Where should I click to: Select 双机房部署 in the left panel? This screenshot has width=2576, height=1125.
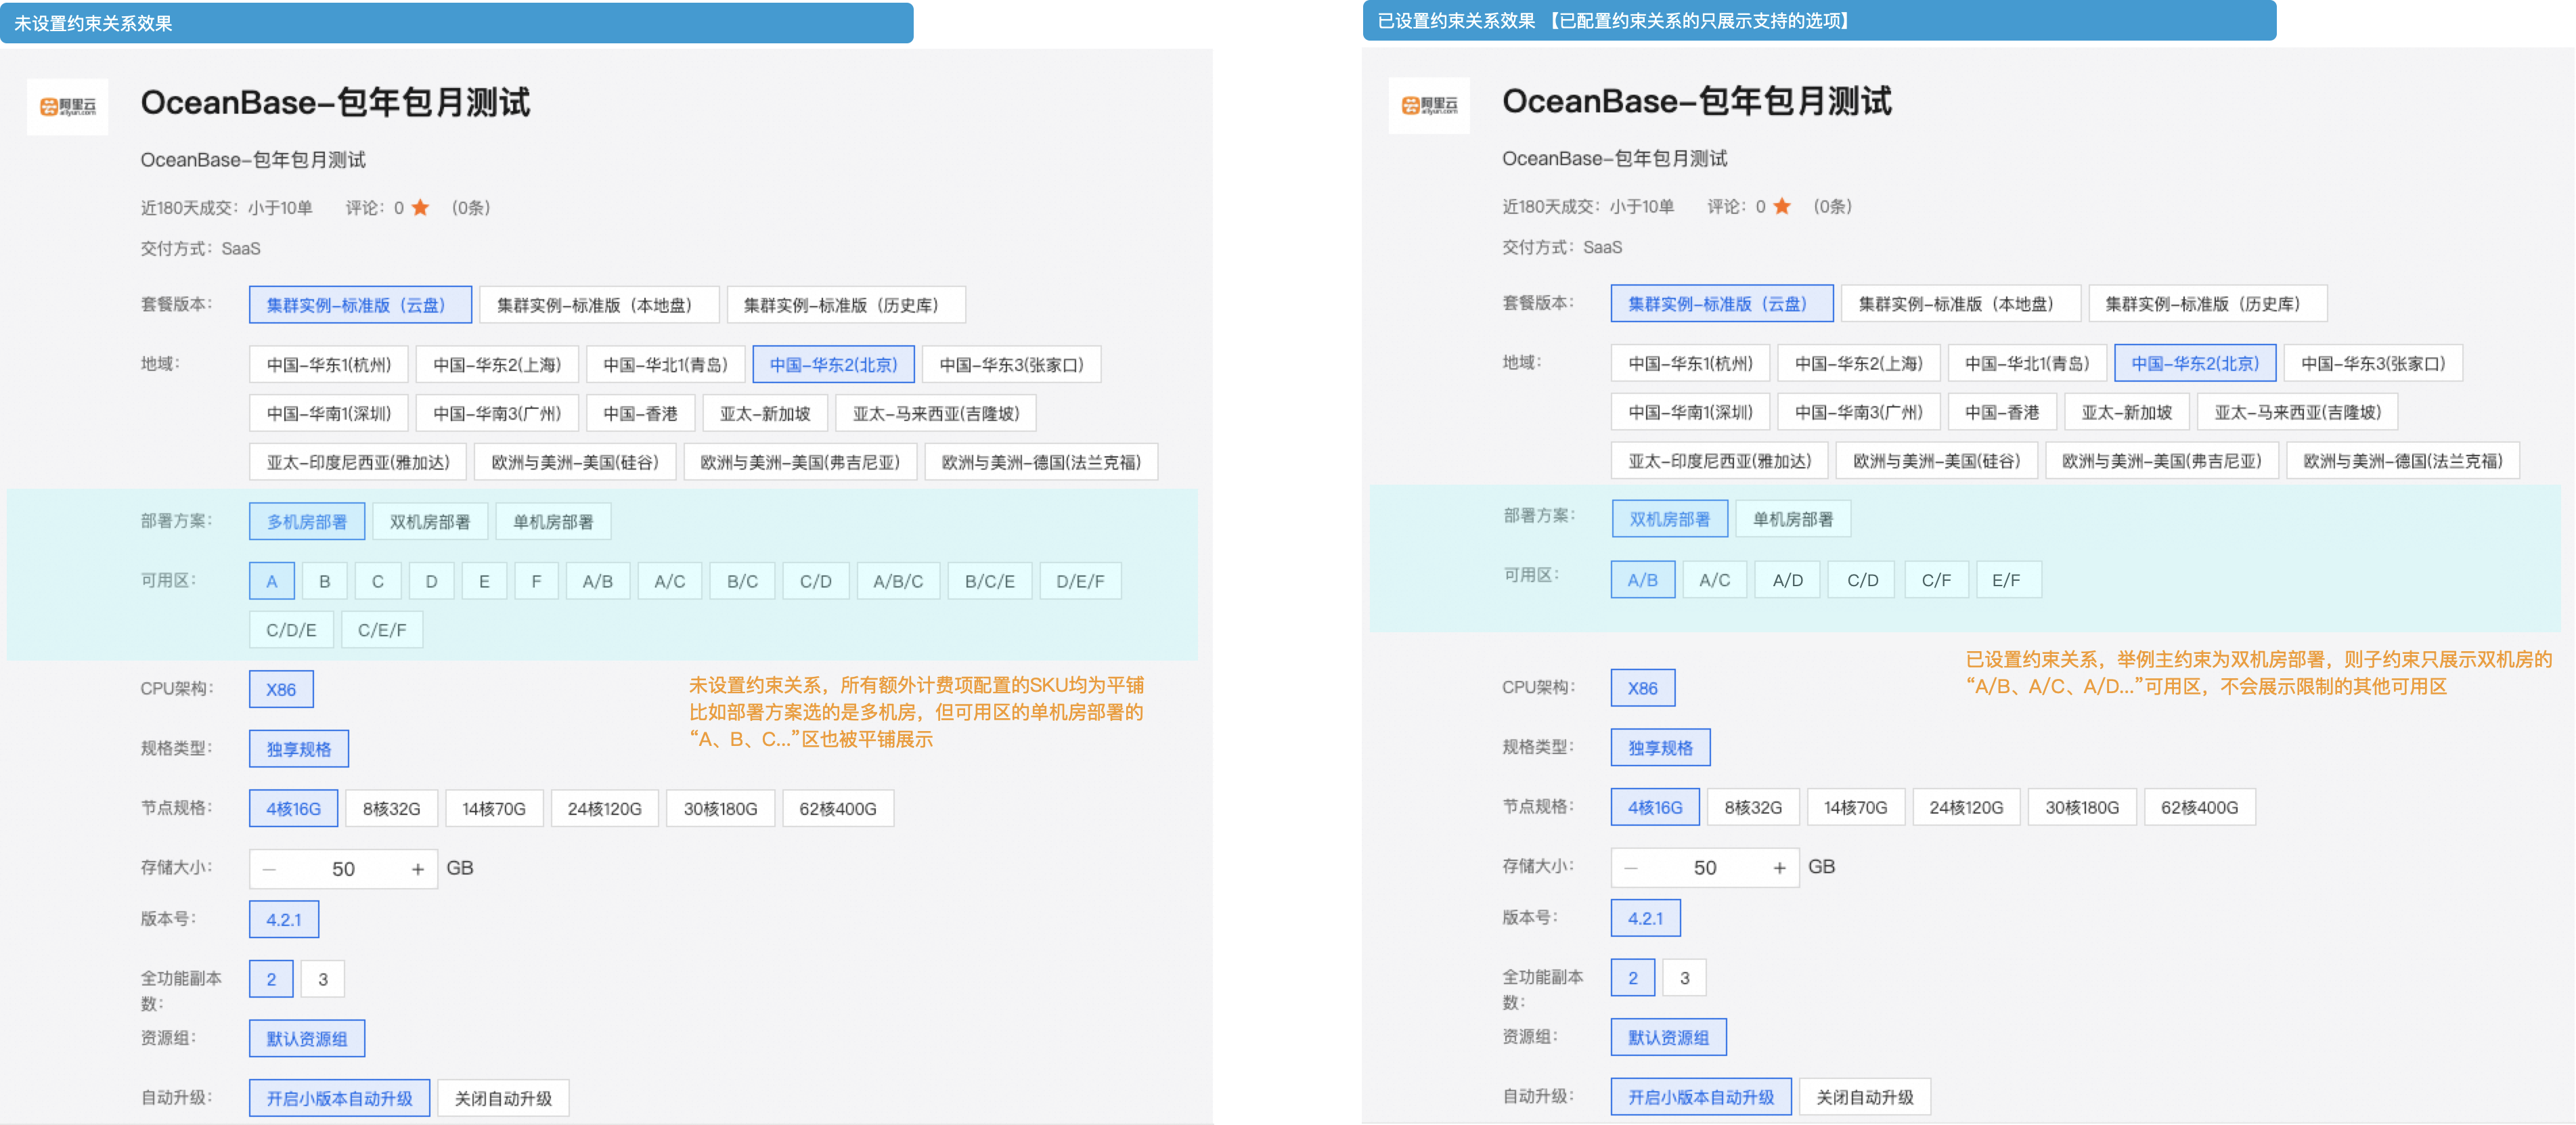coord(430,522)
